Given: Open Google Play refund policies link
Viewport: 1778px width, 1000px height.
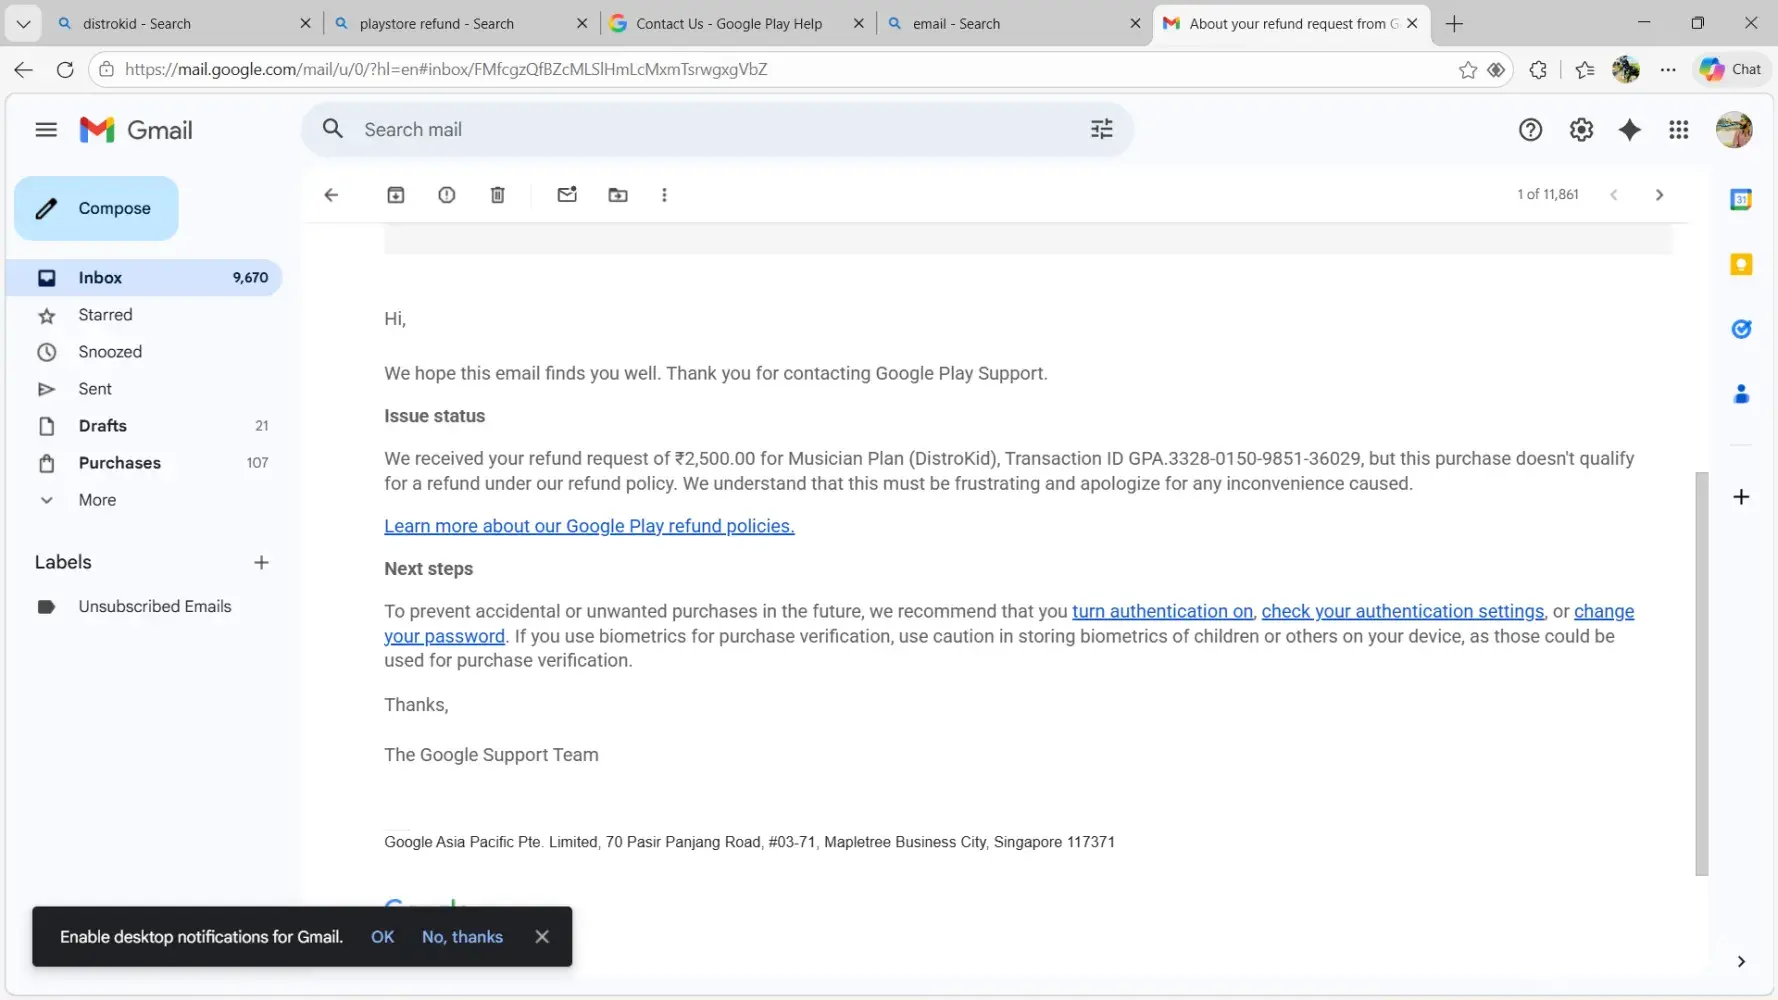Looking at the screenshot, I should tap(589, 526).
